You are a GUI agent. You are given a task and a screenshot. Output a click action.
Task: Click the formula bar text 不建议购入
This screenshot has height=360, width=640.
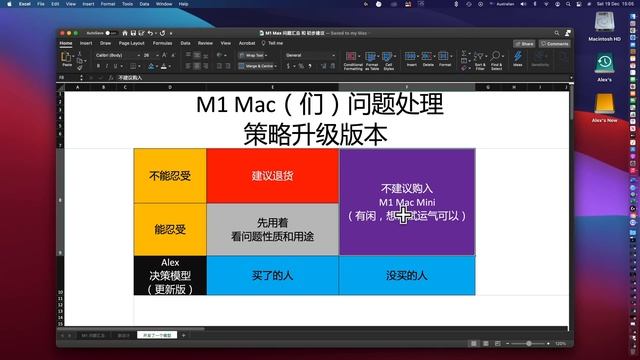click(x=130, y=78)
